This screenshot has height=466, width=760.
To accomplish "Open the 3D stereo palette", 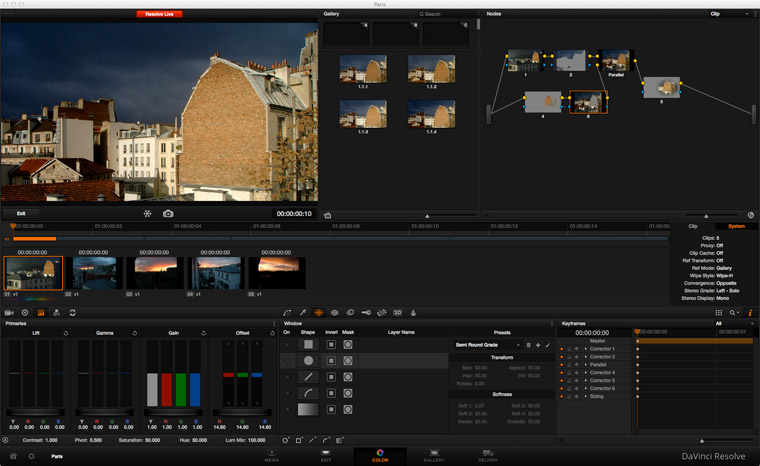I will [x=397, y=313].
